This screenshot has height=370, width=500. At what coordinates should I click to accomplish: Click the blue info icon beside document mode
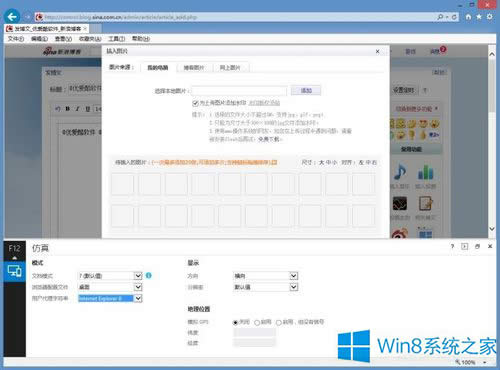149,275
